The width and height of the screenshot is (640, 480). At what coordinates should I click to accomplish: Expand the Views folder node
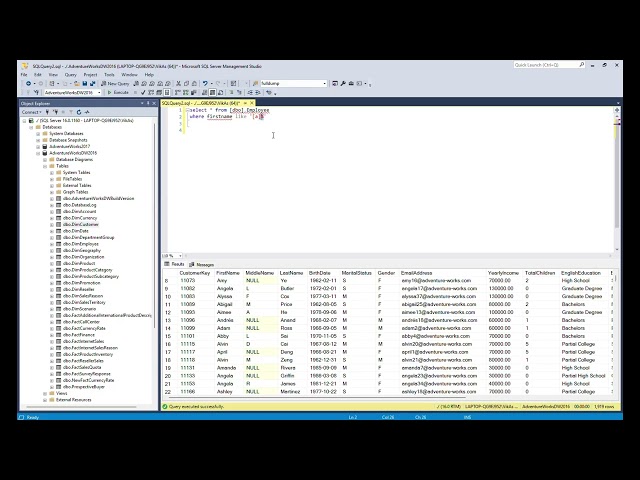45,393
